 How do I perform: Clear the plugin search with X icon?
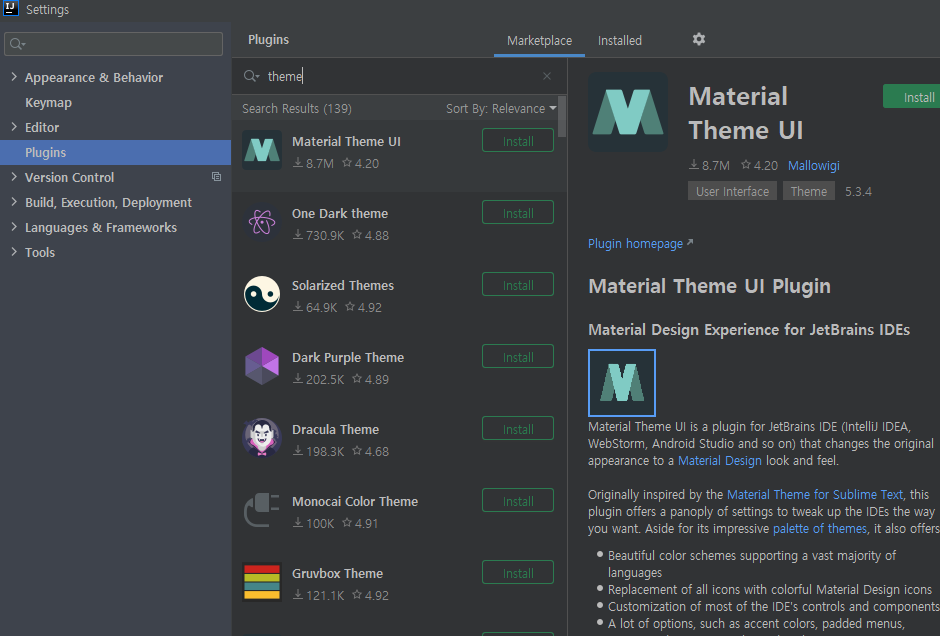(x=547, y=76)
